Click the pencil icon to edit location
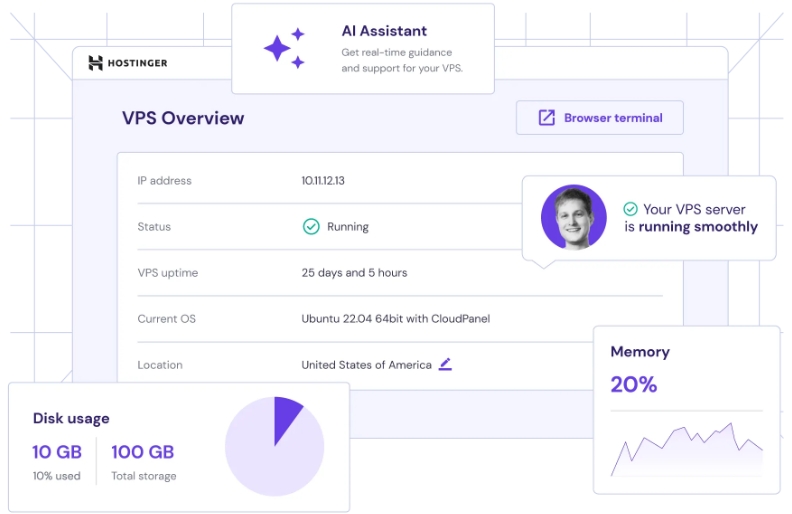 coord(445,364)
